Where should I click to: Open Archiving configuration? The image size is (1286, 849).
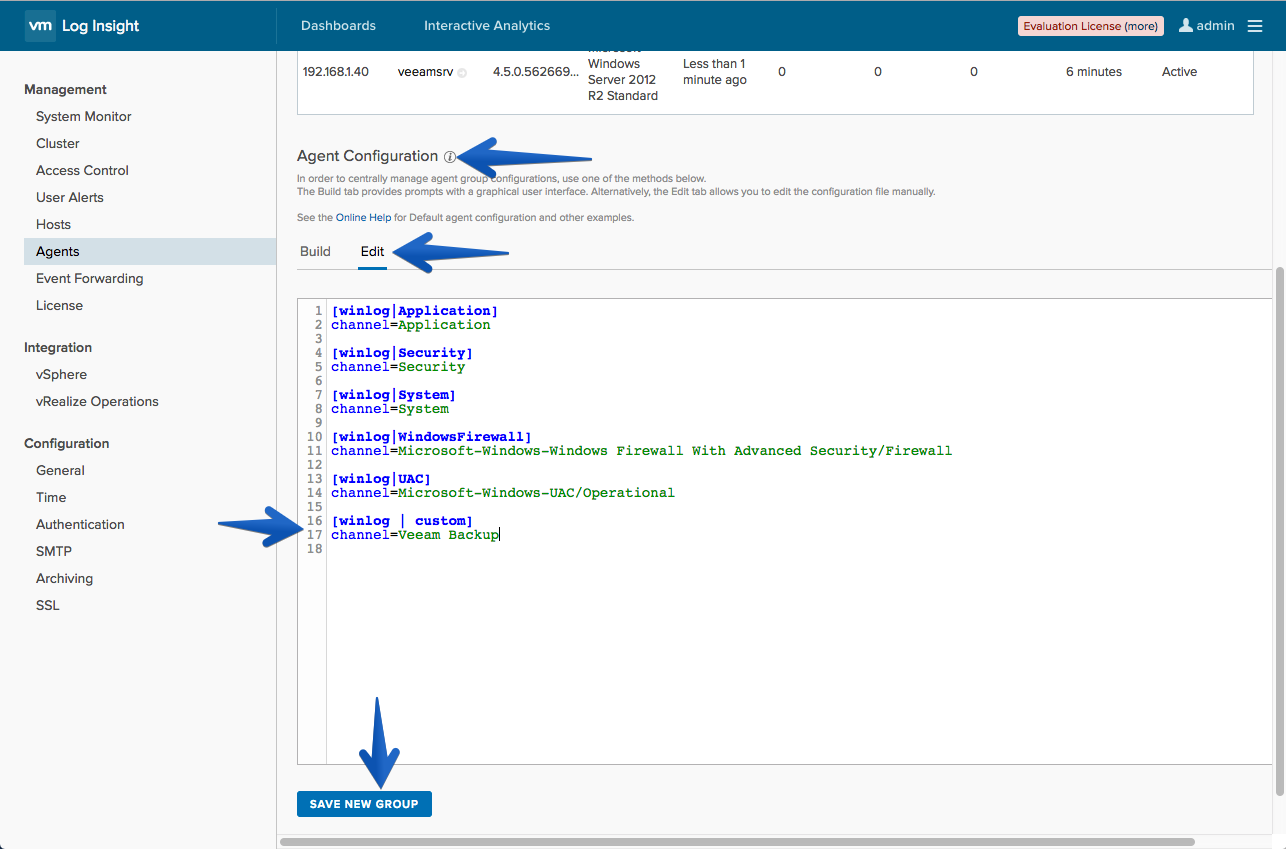(x=64, y=578)
